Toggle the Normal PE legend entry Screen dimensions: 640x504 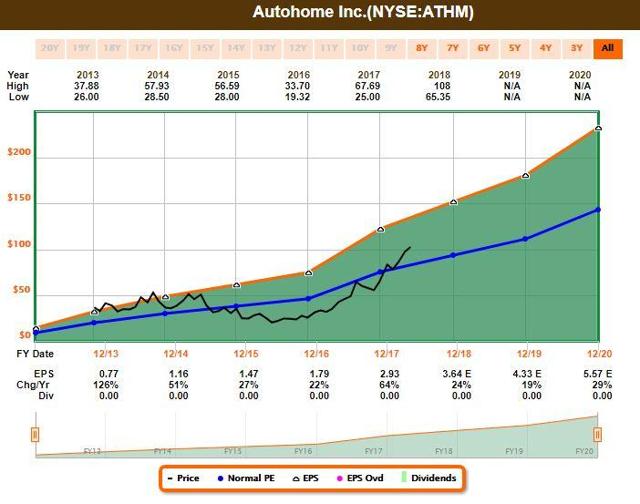point(246,478)
